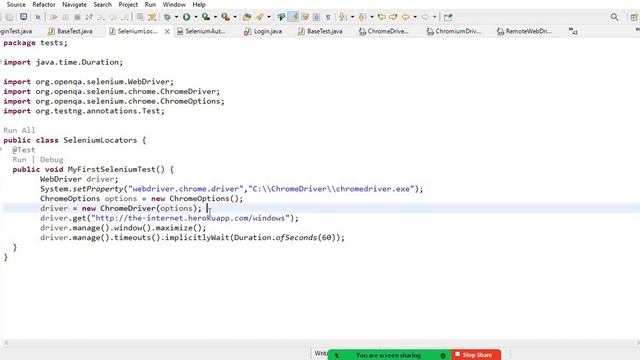Image resolution: width=640 pixels, height=360 pixels.
Task: Click the Pin Editor toolbar icon
Action: 448,17
